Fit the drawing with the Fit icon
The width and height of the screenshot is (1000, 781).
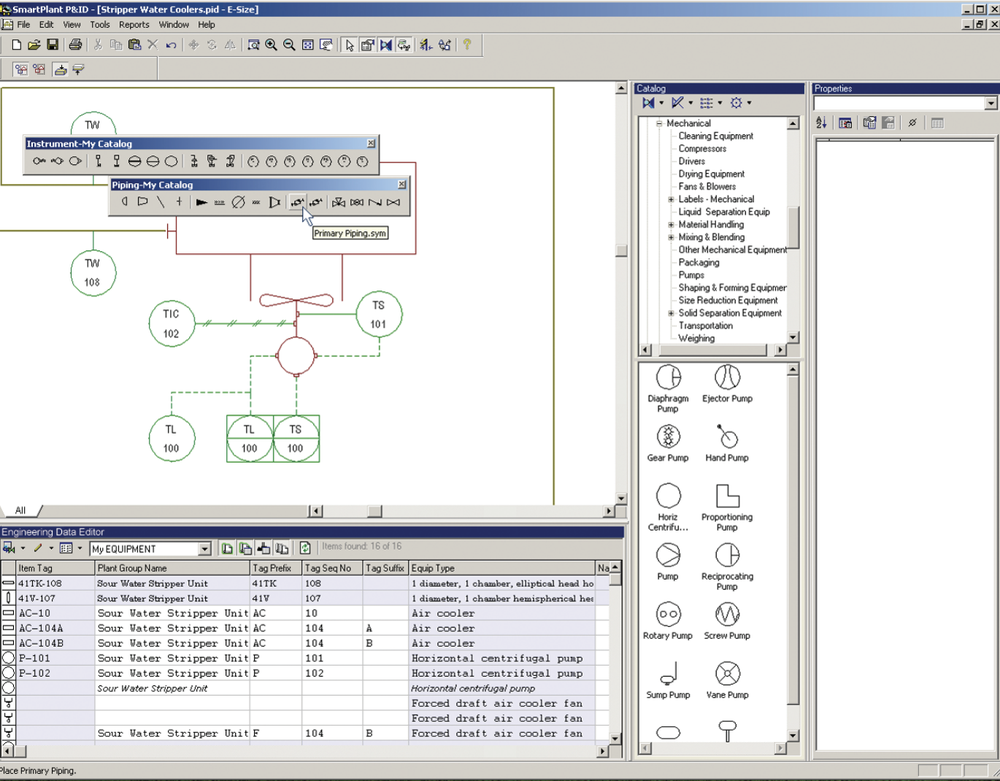307,45
